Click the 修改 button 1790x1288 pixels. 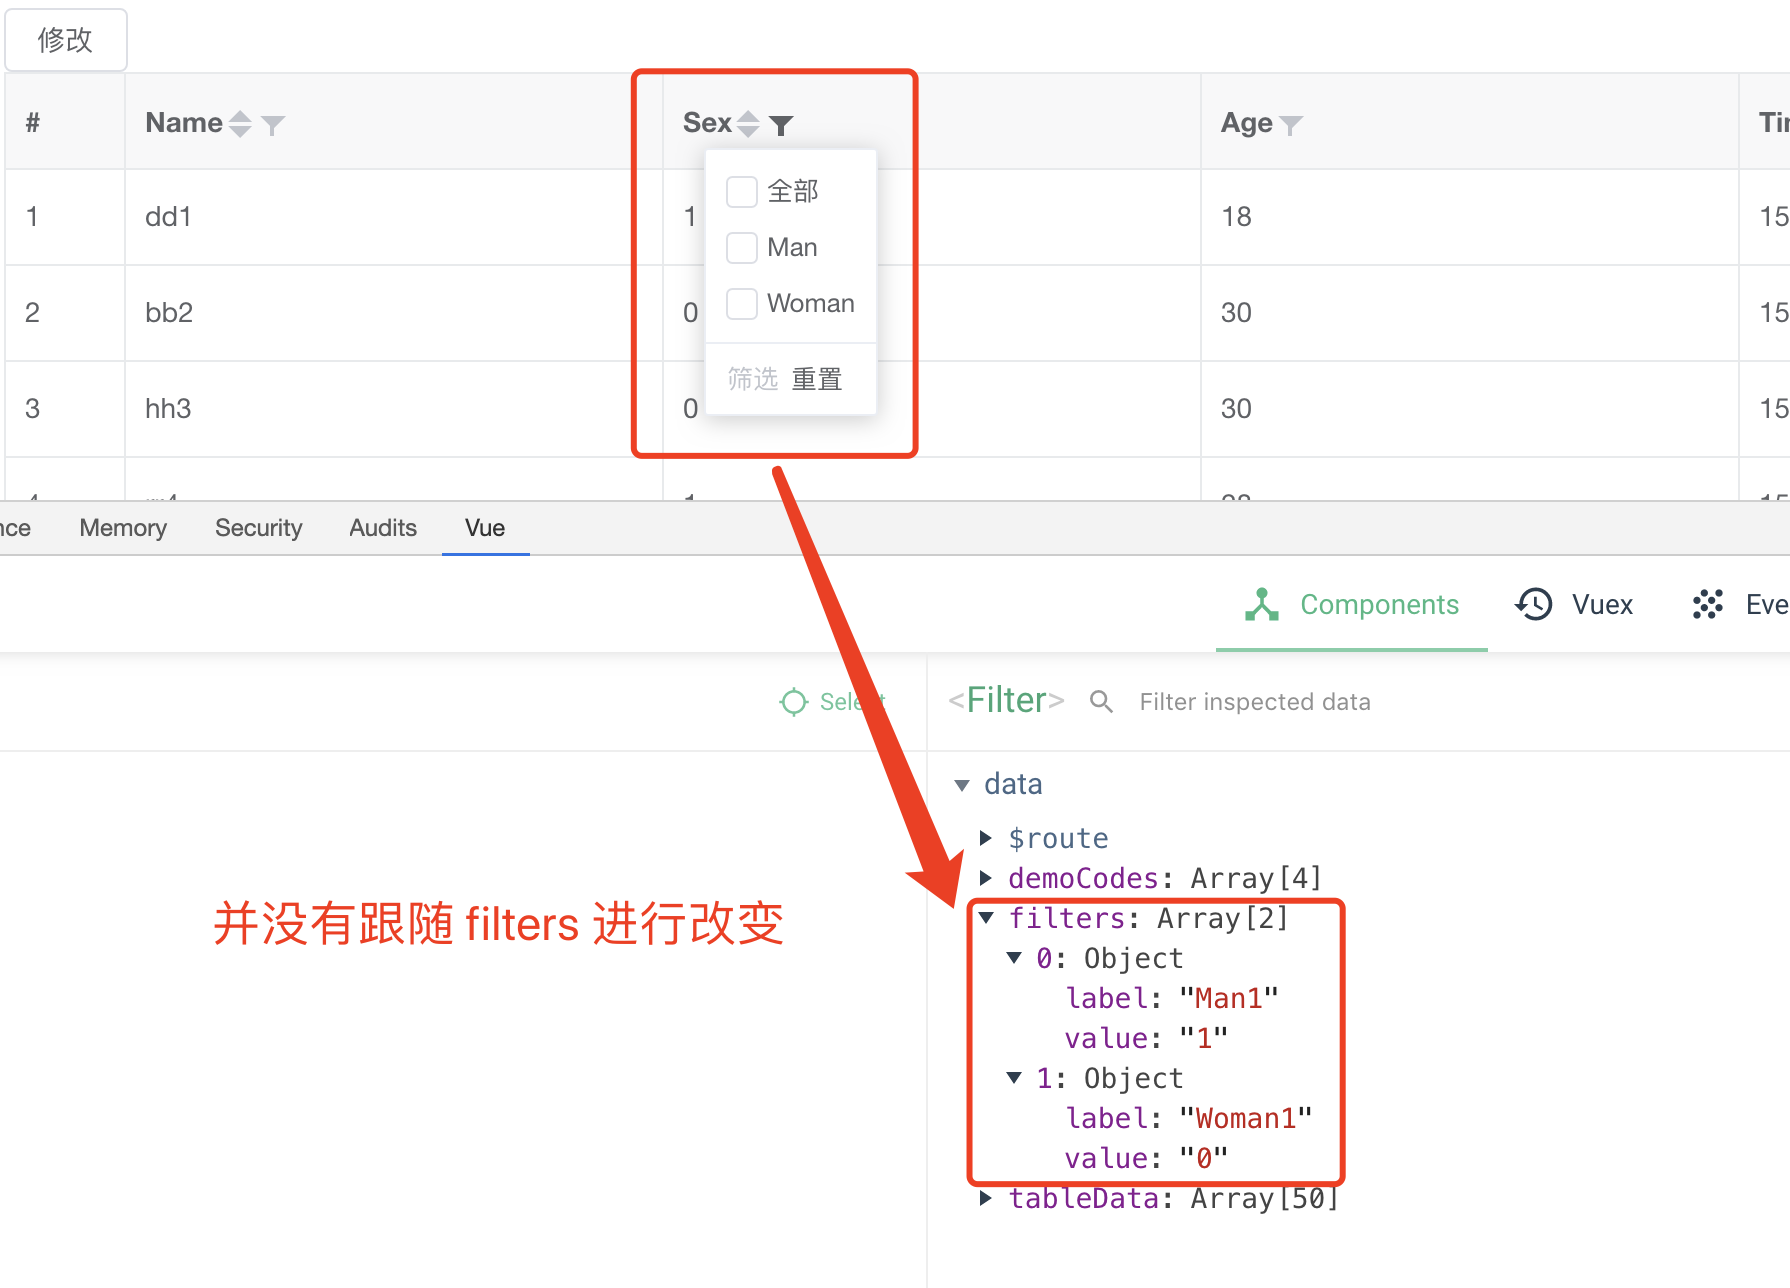pos(65,40)
